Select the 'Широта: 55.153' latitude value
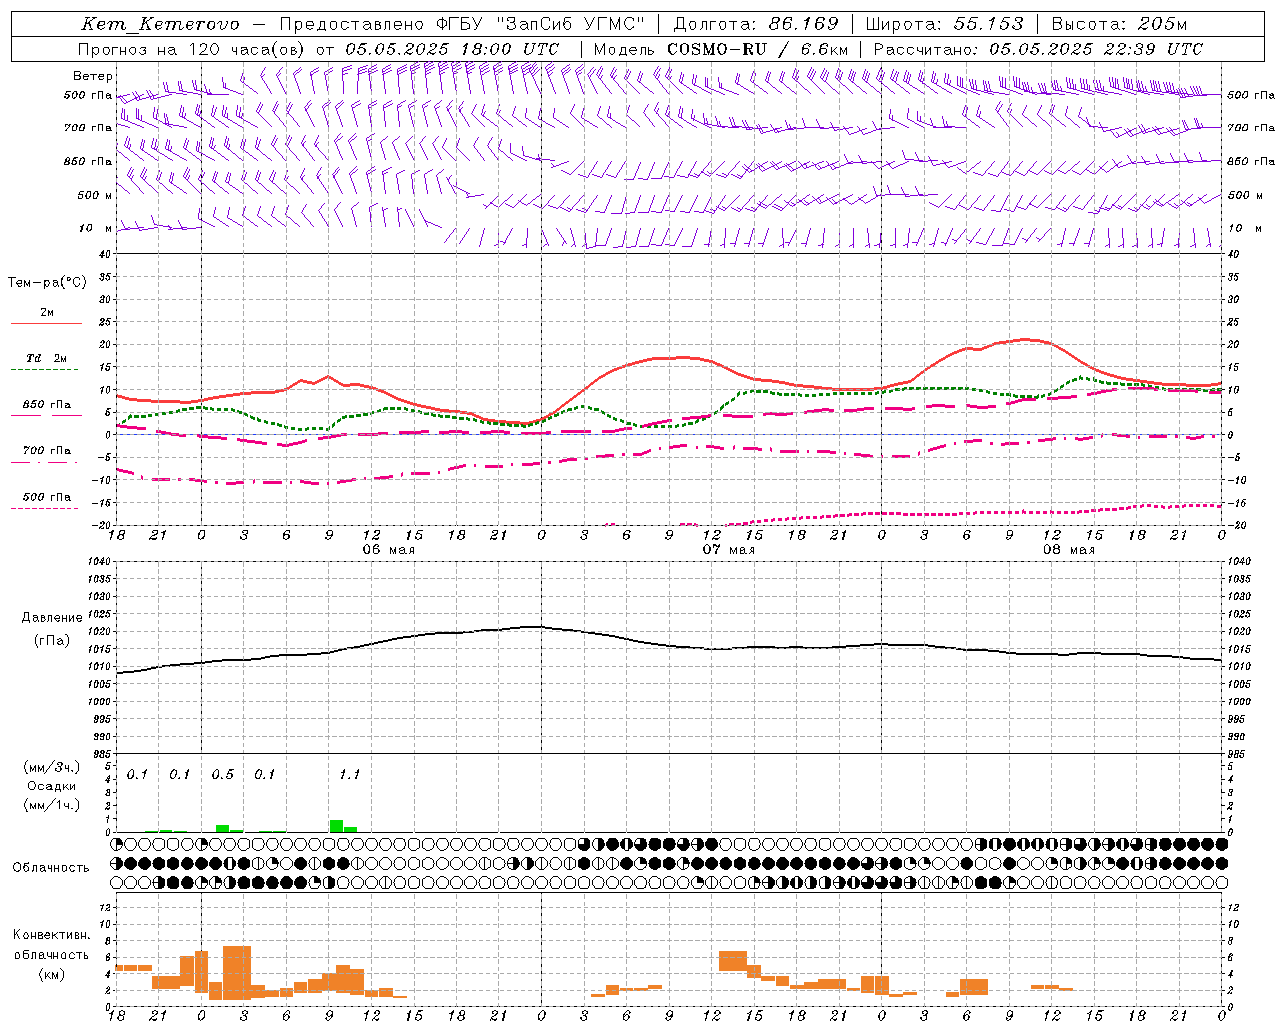 click(x=945, y=24)
